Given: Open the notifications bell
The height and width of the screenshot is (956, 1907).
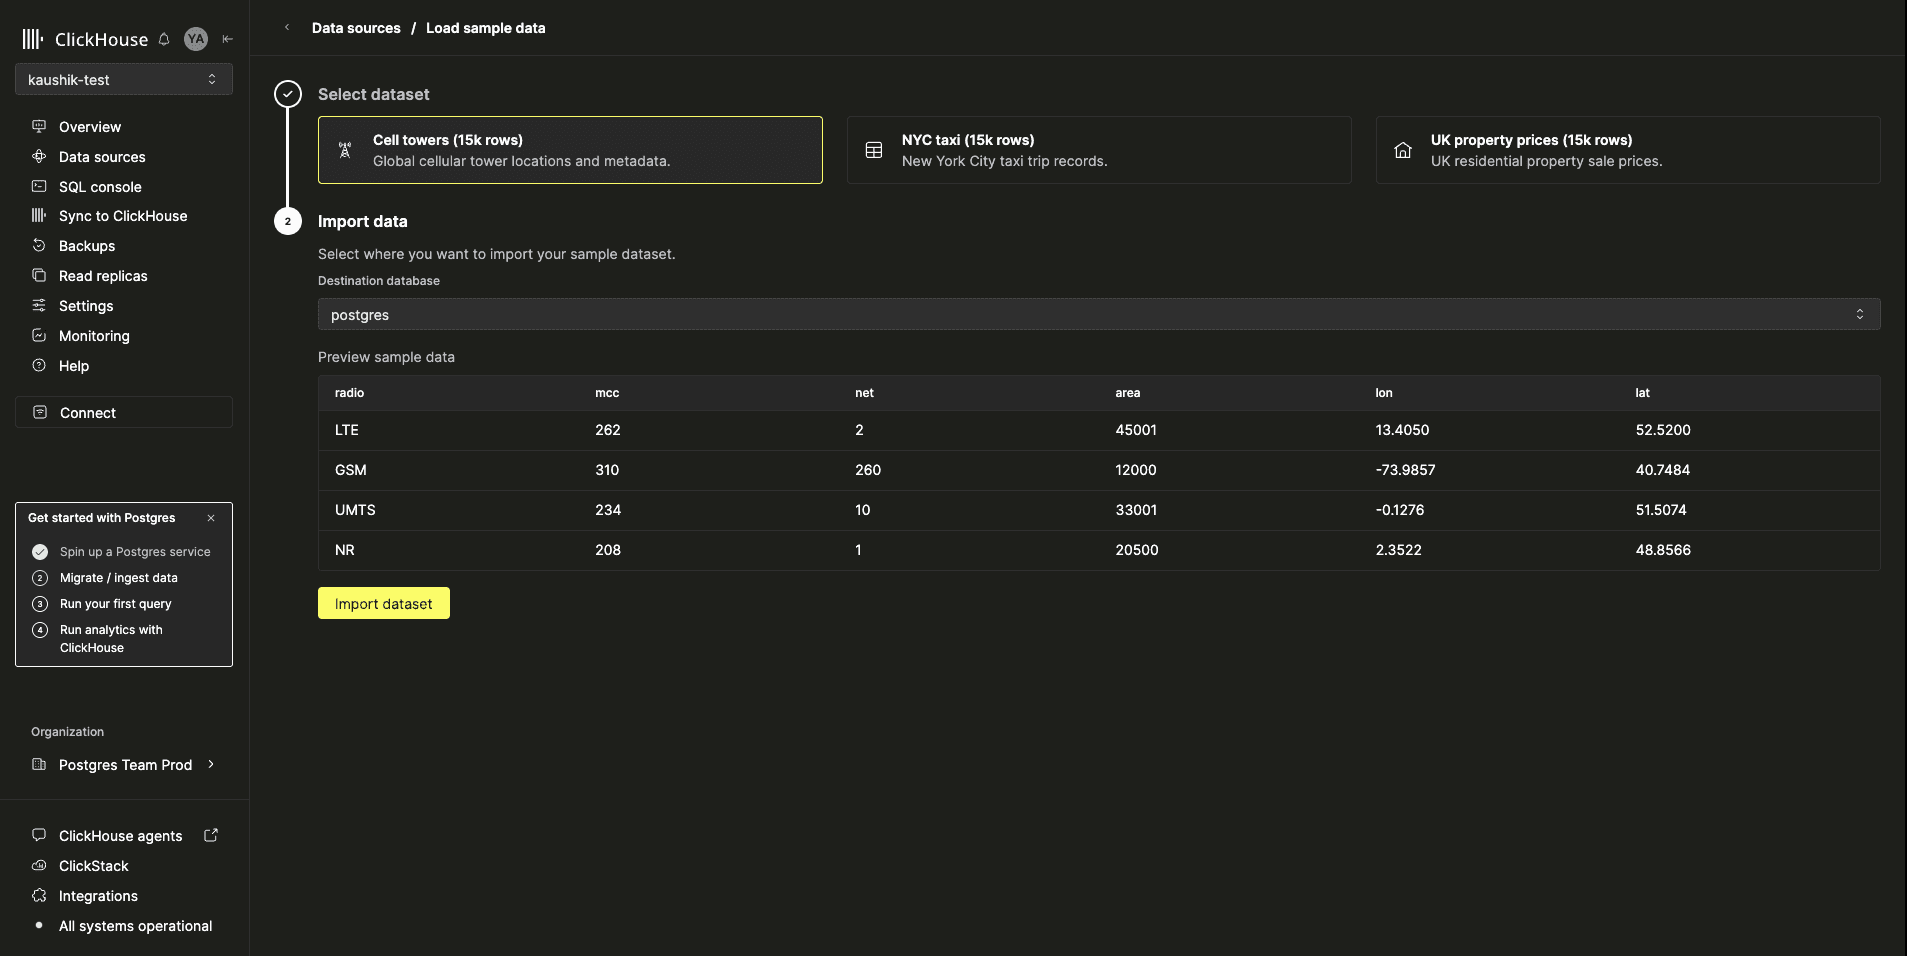Looking at the screenshot, I should pyautogui.click(x=164, y=39).
